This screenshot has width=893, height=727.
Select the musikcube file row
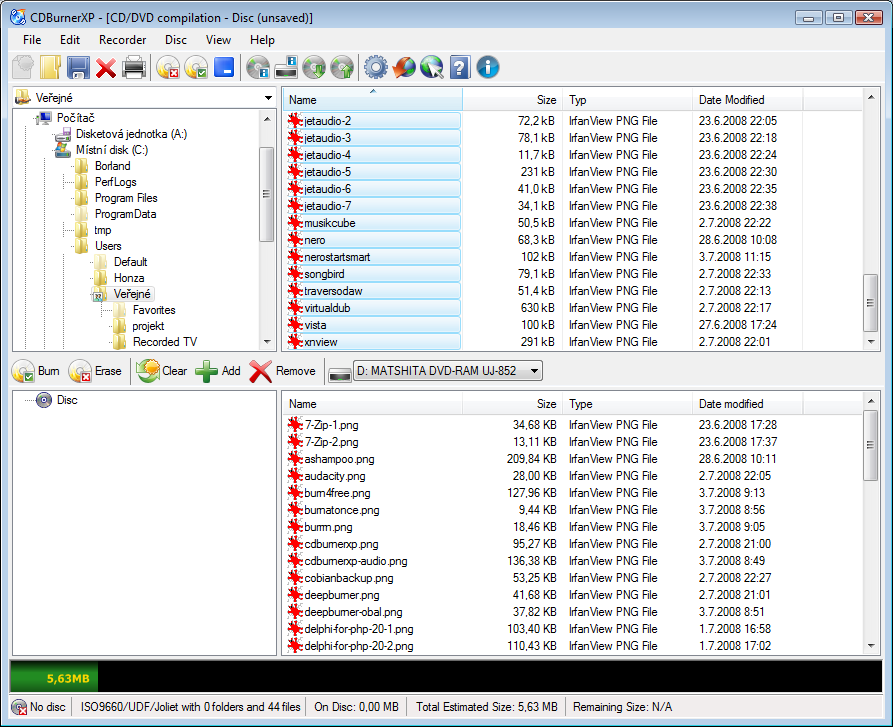coord(374,223)
